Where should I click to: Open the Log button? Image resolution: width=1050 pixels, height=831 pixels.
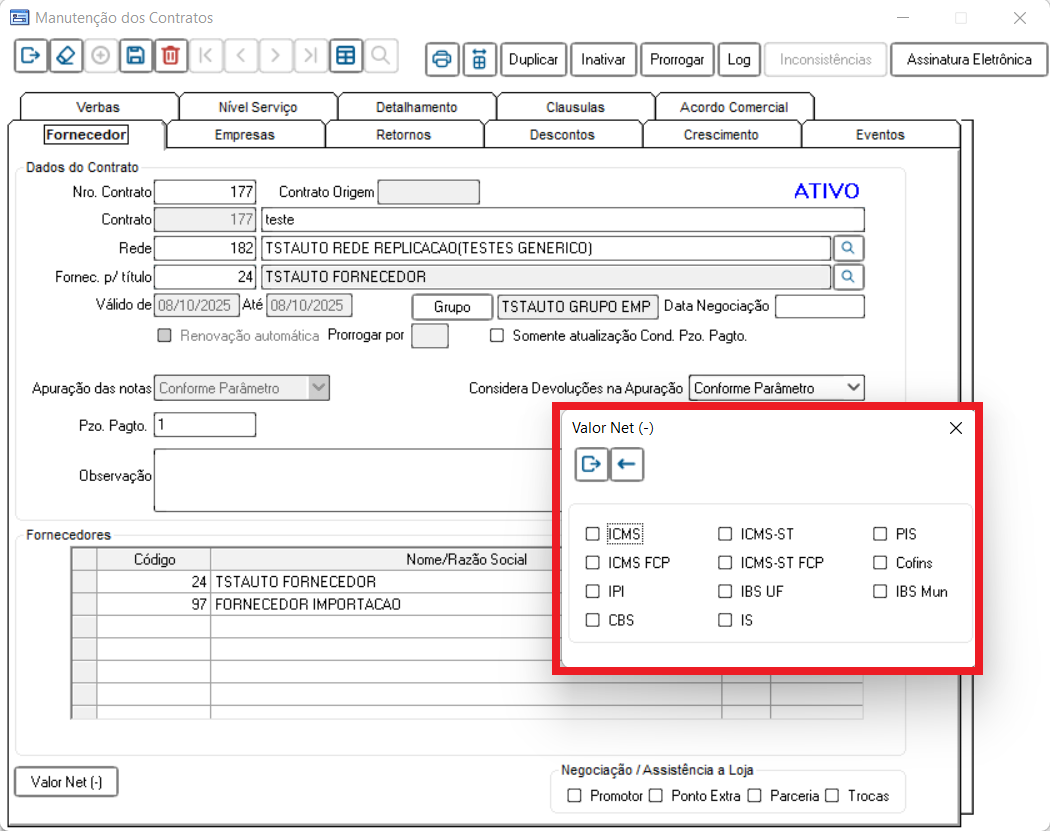[739, 60]
